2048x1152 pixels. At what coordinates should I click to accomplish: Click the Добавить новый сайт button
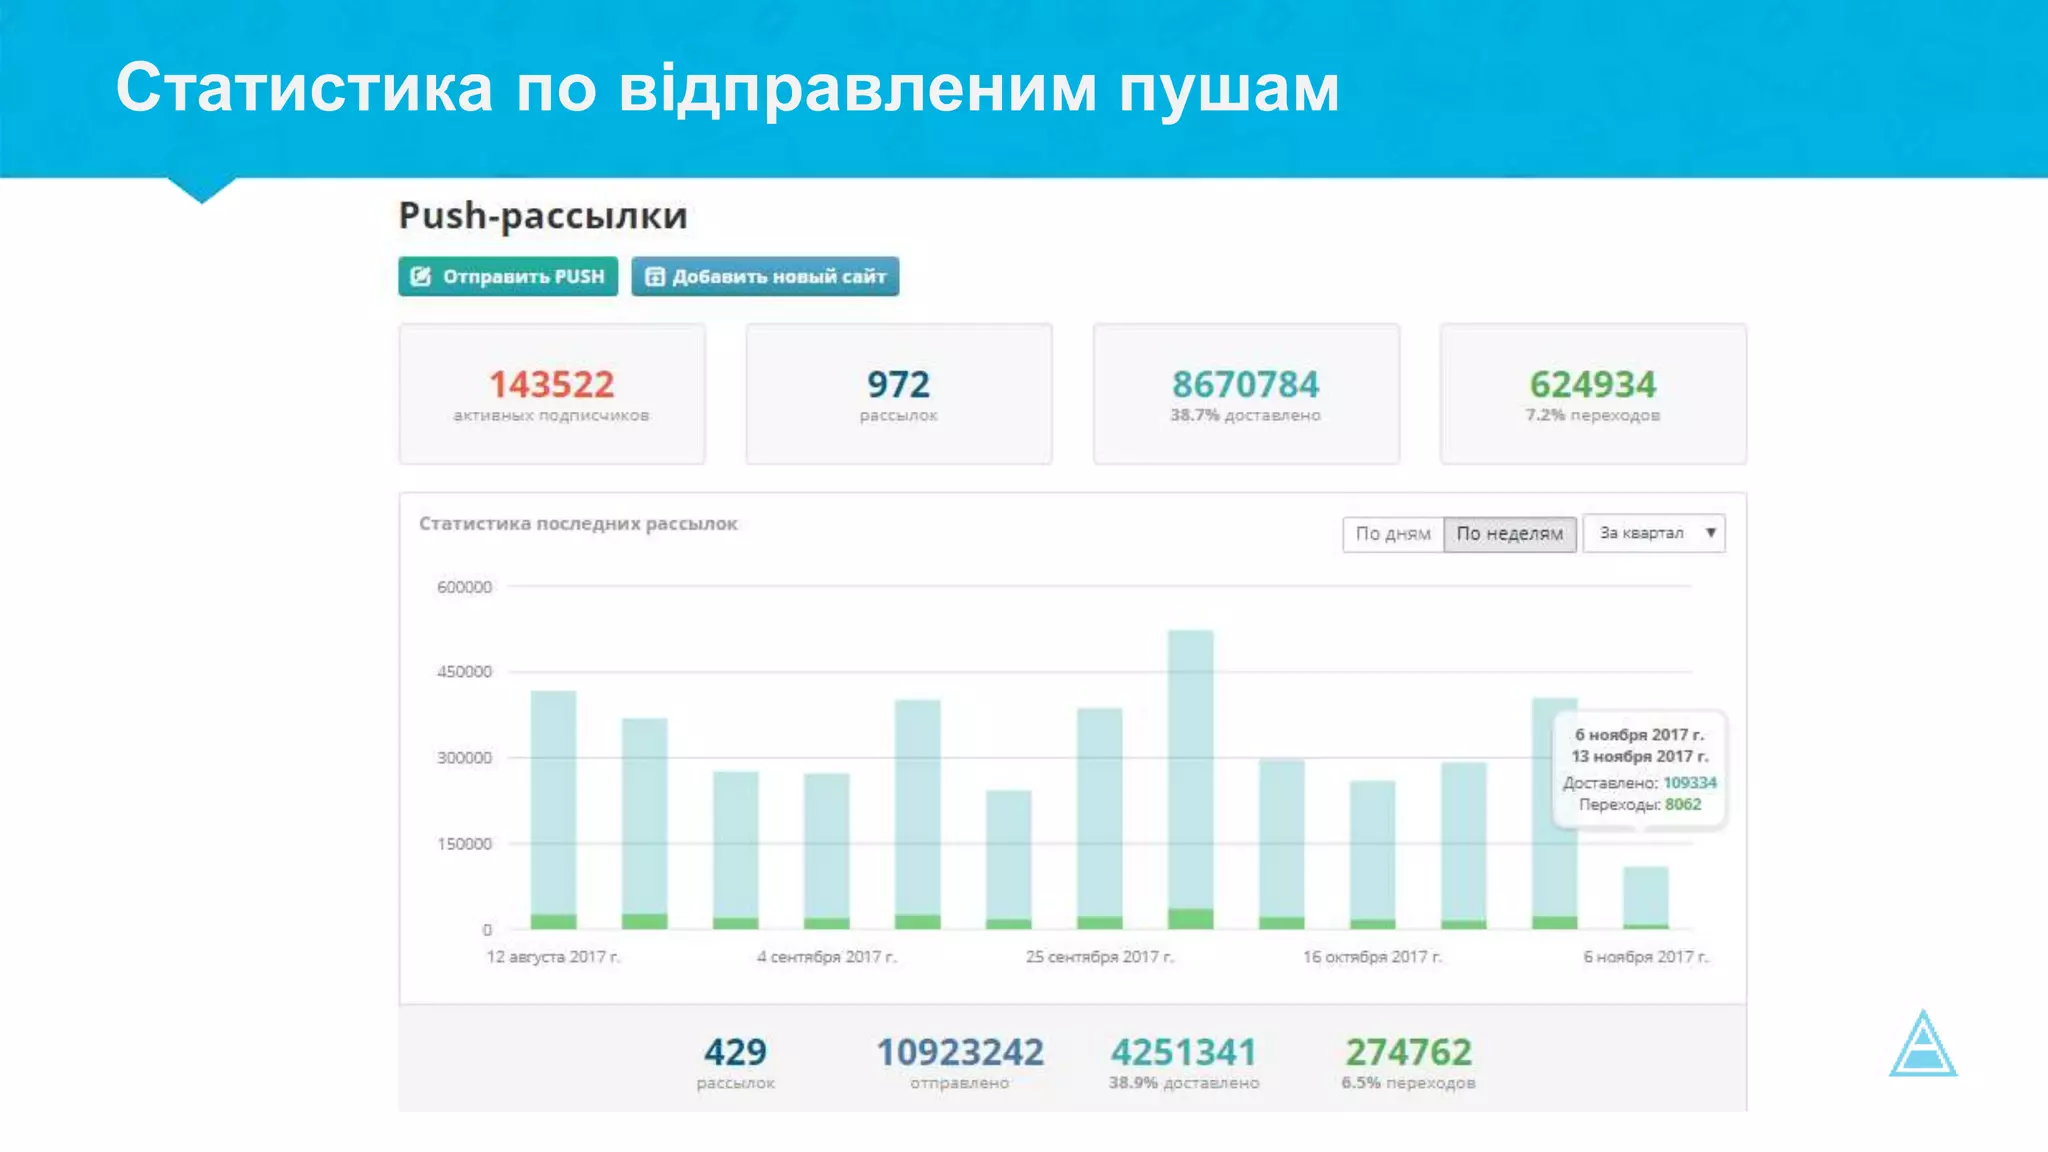765,276
